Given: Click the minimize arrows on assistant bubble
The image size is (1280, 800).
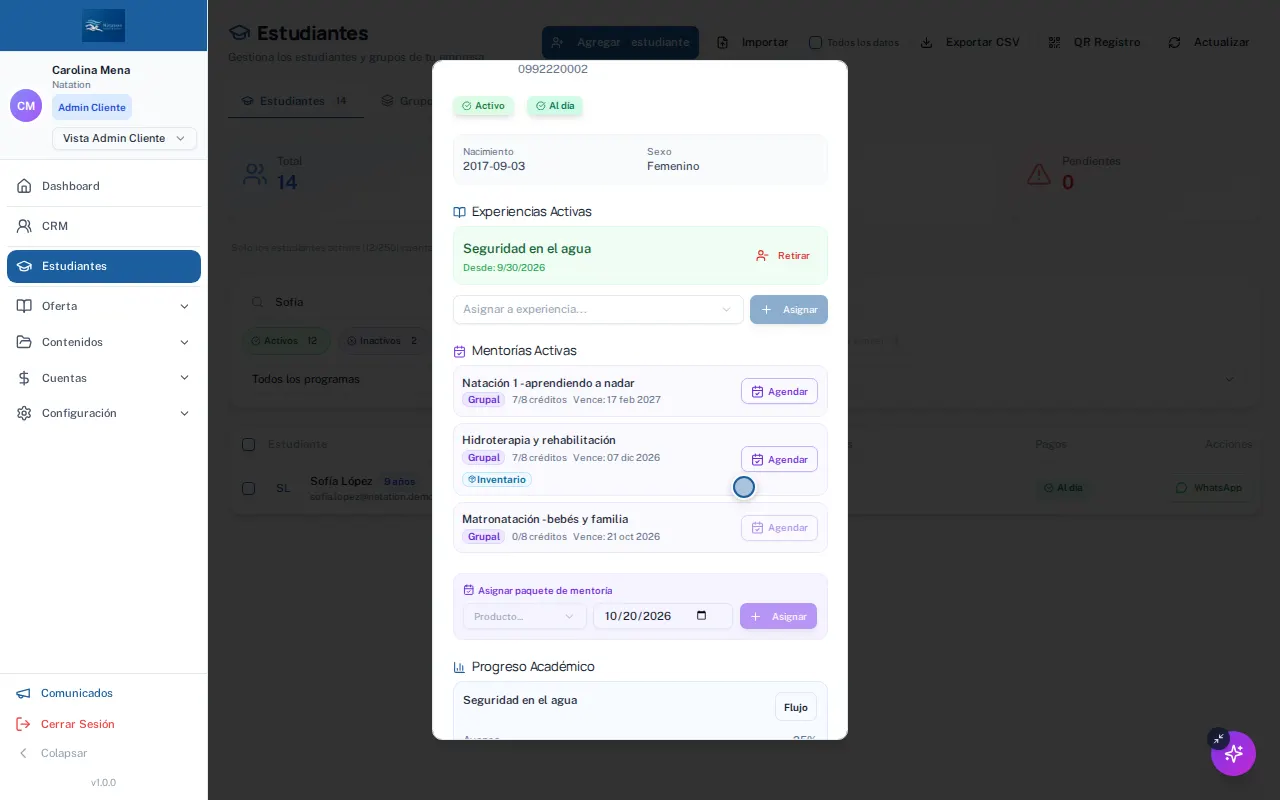Looking at the screenshot, I should coord(1218,739).
